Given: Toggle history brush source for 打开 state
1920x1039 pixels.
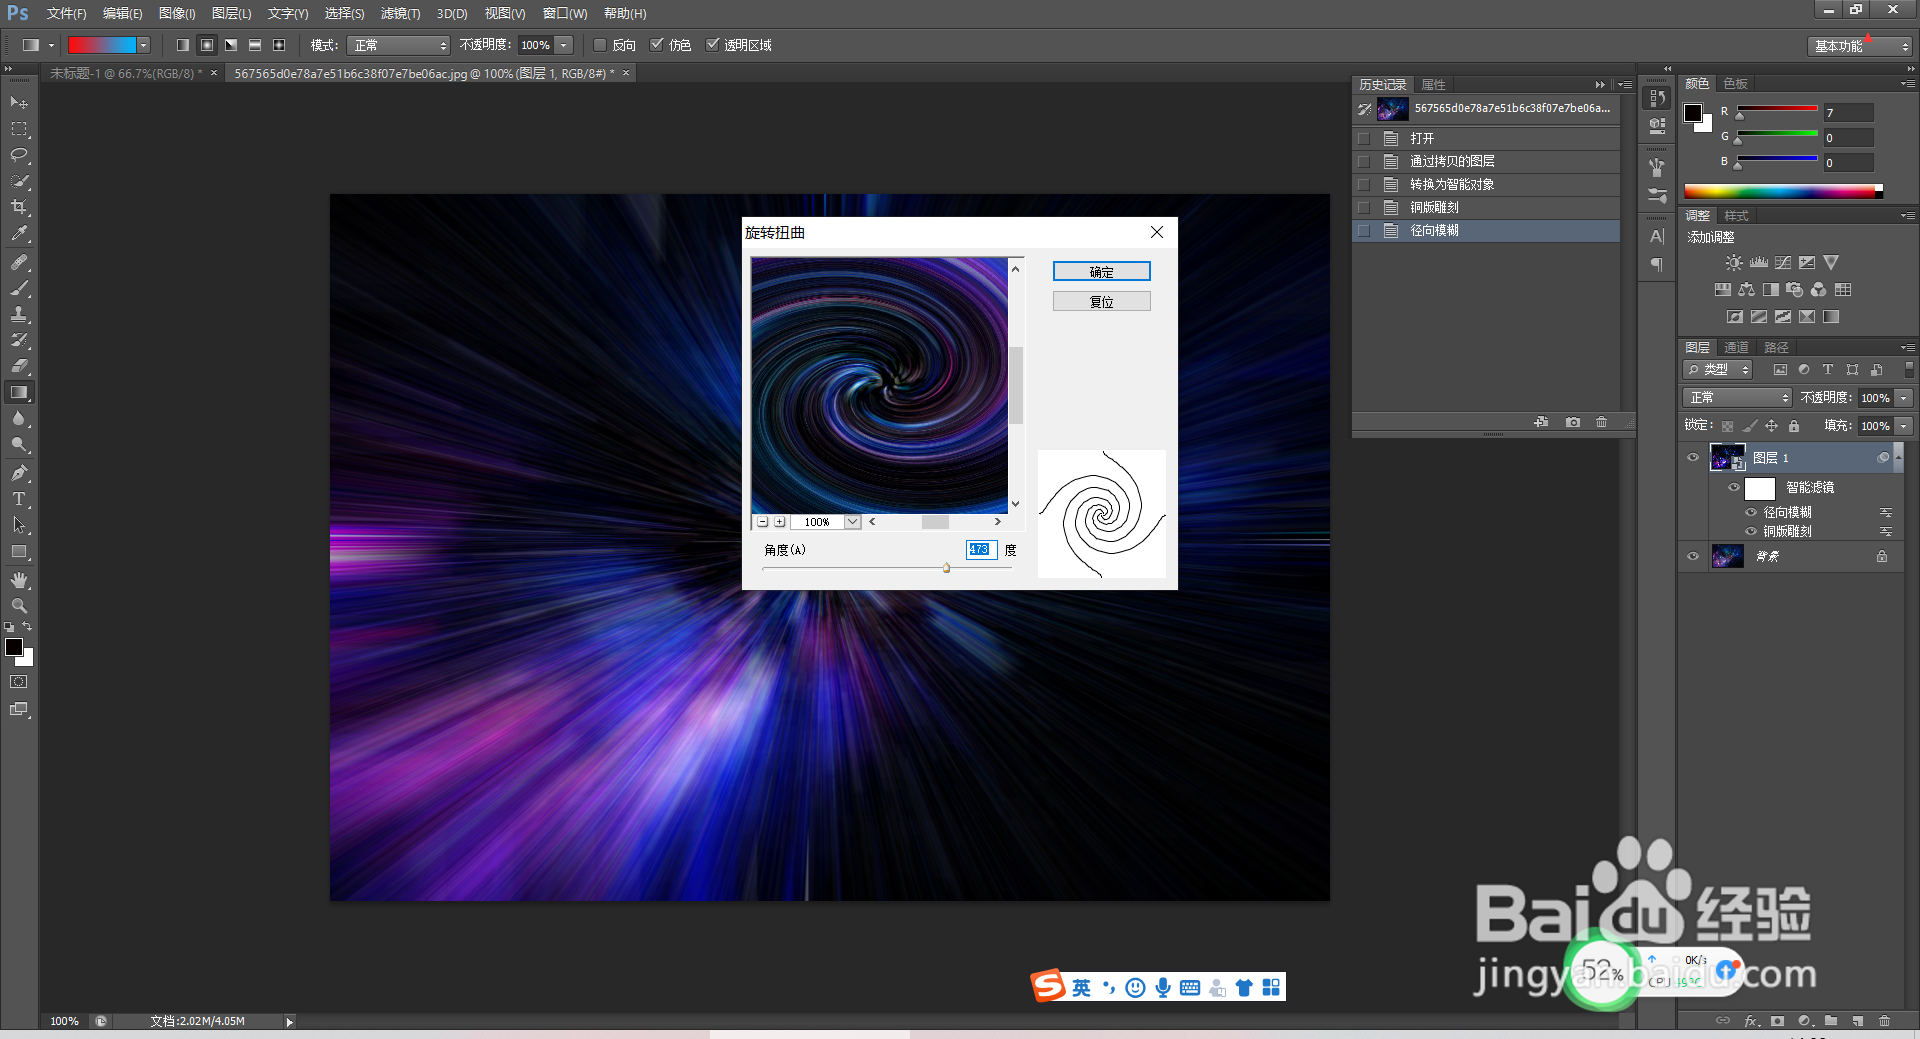Looking at the screenshot, I should coord(1364,139).
